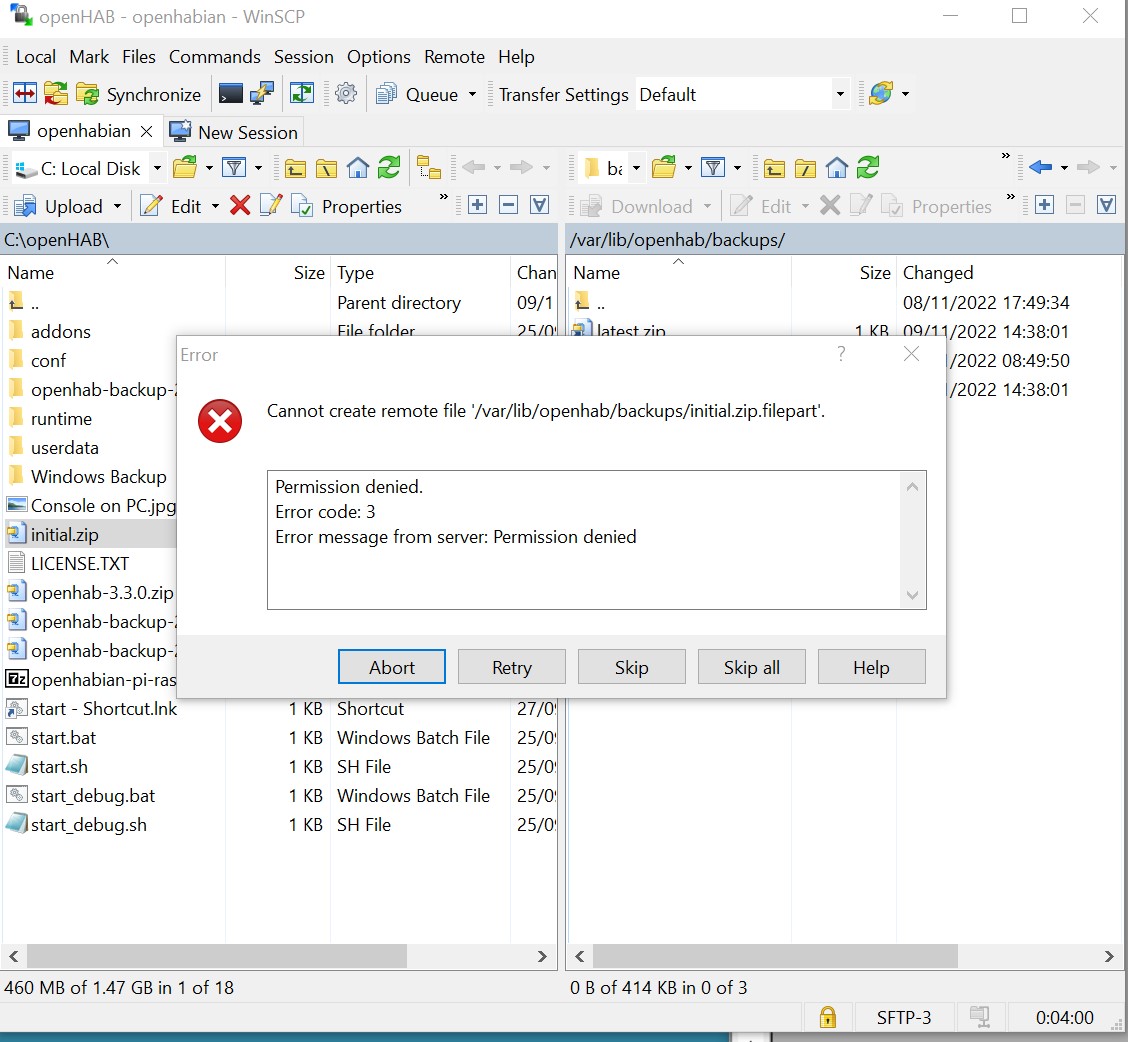Go to local home directory icon

[358, 168]
